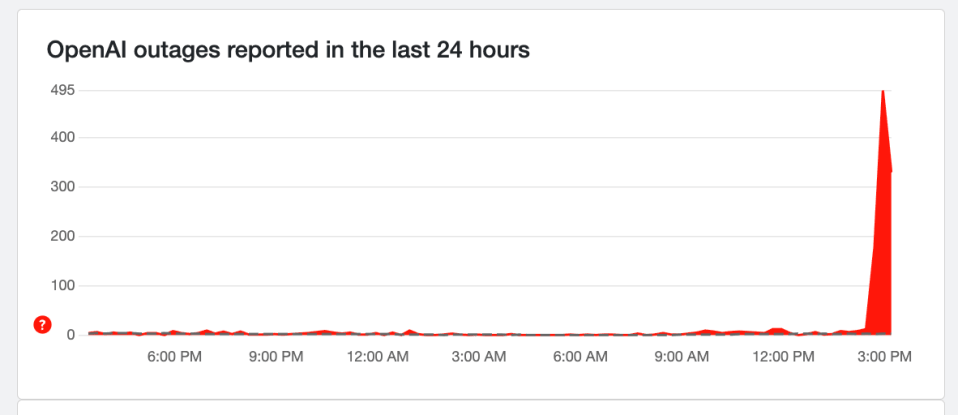Click the 400 value on the y-axis
Viewport: 958px width, 415px height.
point(62,138)
